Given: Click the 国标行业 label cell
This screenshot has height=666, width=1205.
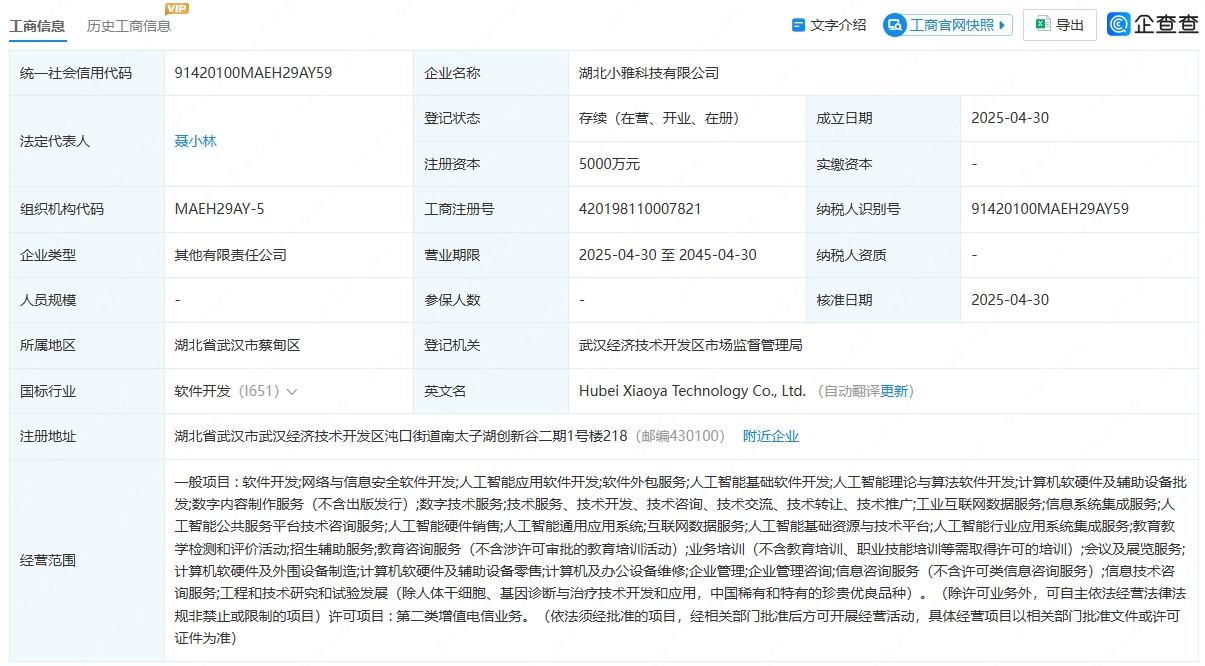Looking at the screenshot, I should tap(86, 391).
